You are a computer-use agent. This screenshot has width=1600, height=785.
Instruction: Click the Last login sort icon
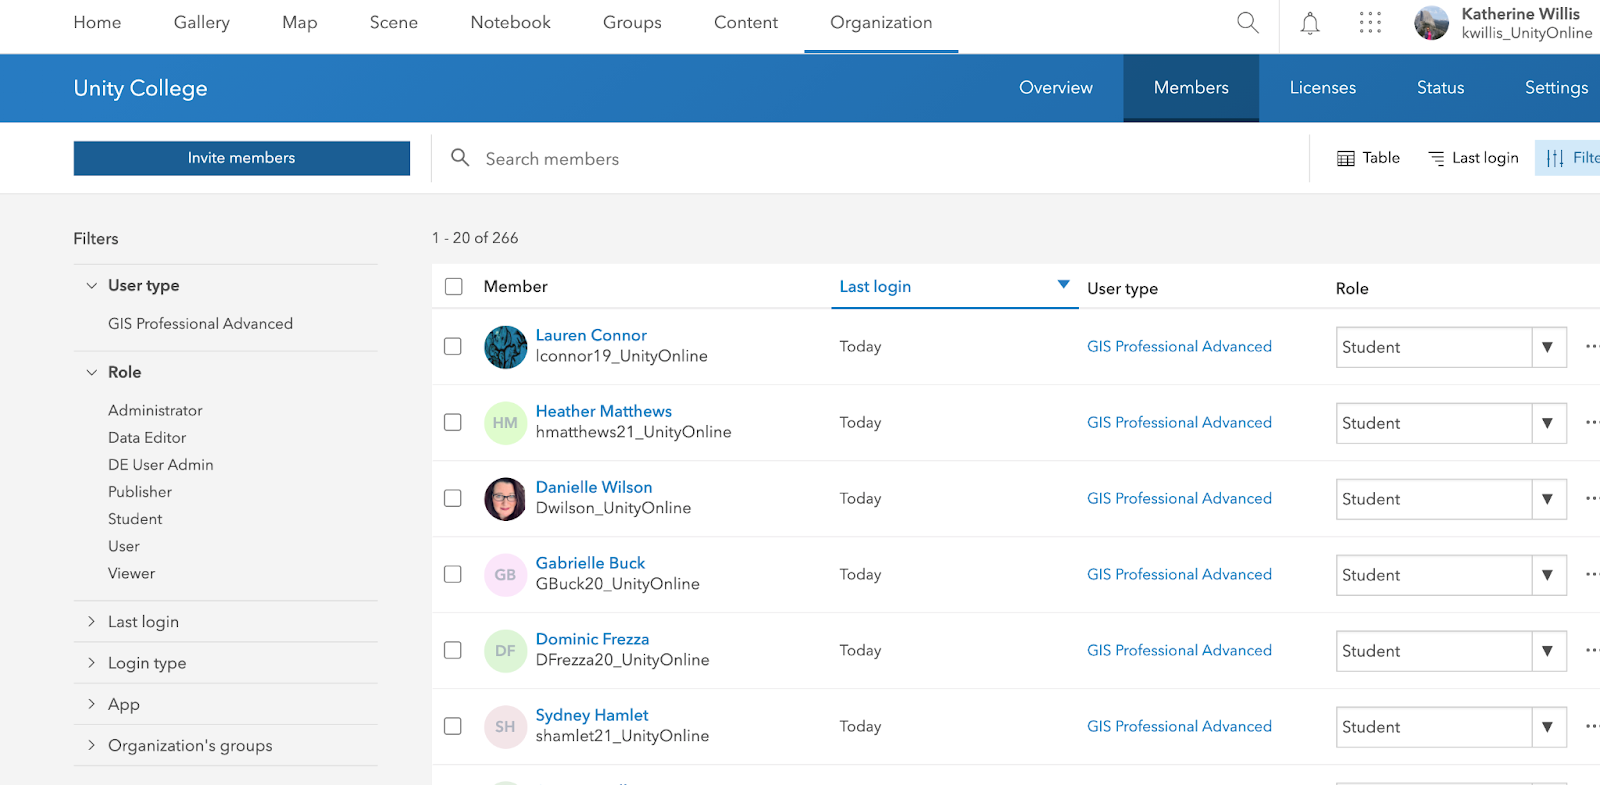click(x=1436, y=158)
